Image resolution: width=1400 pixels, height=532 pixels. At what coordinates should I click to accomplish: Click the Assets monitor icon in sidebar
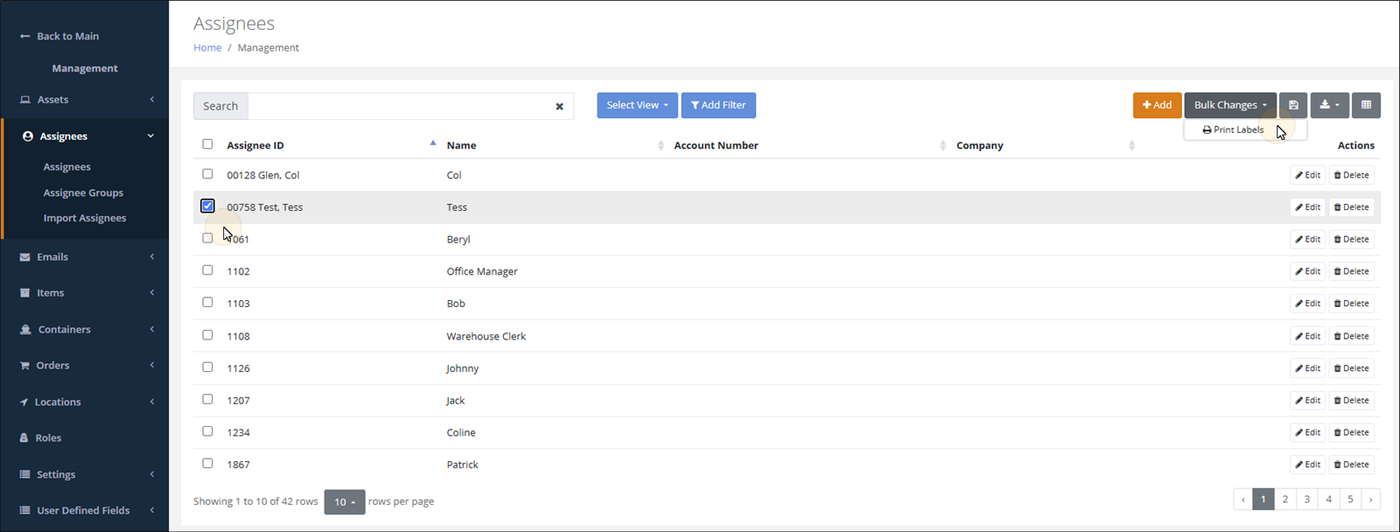click(25, 100)
